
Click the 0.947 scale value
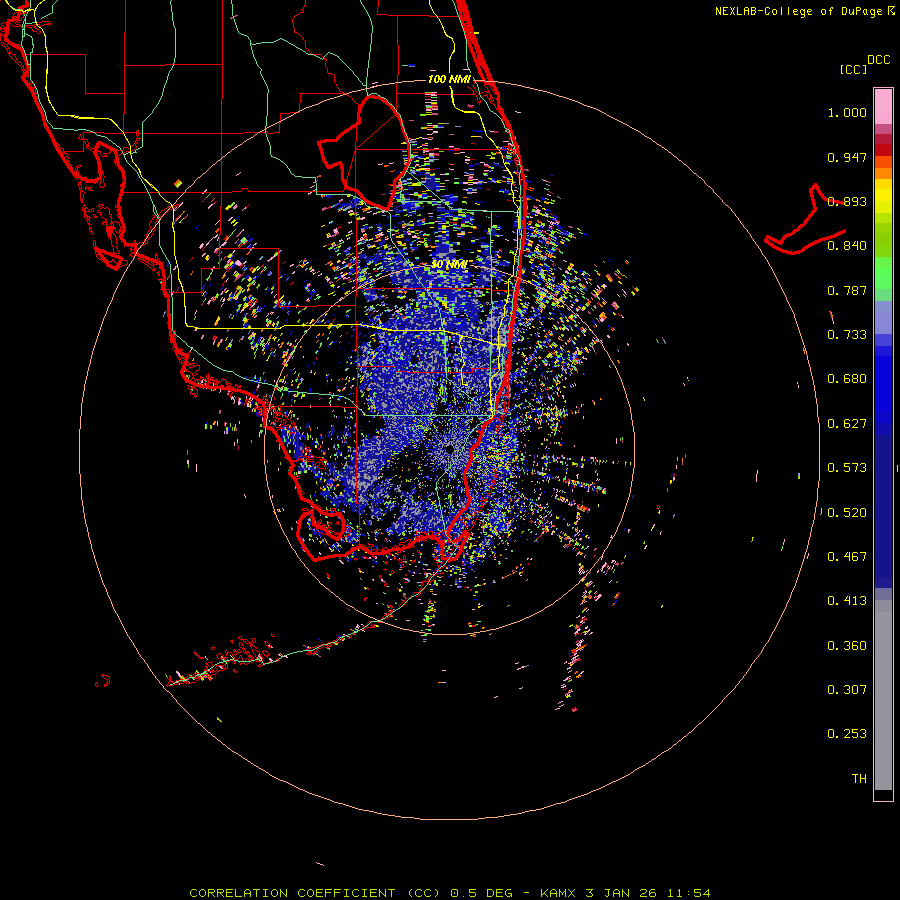847,157
